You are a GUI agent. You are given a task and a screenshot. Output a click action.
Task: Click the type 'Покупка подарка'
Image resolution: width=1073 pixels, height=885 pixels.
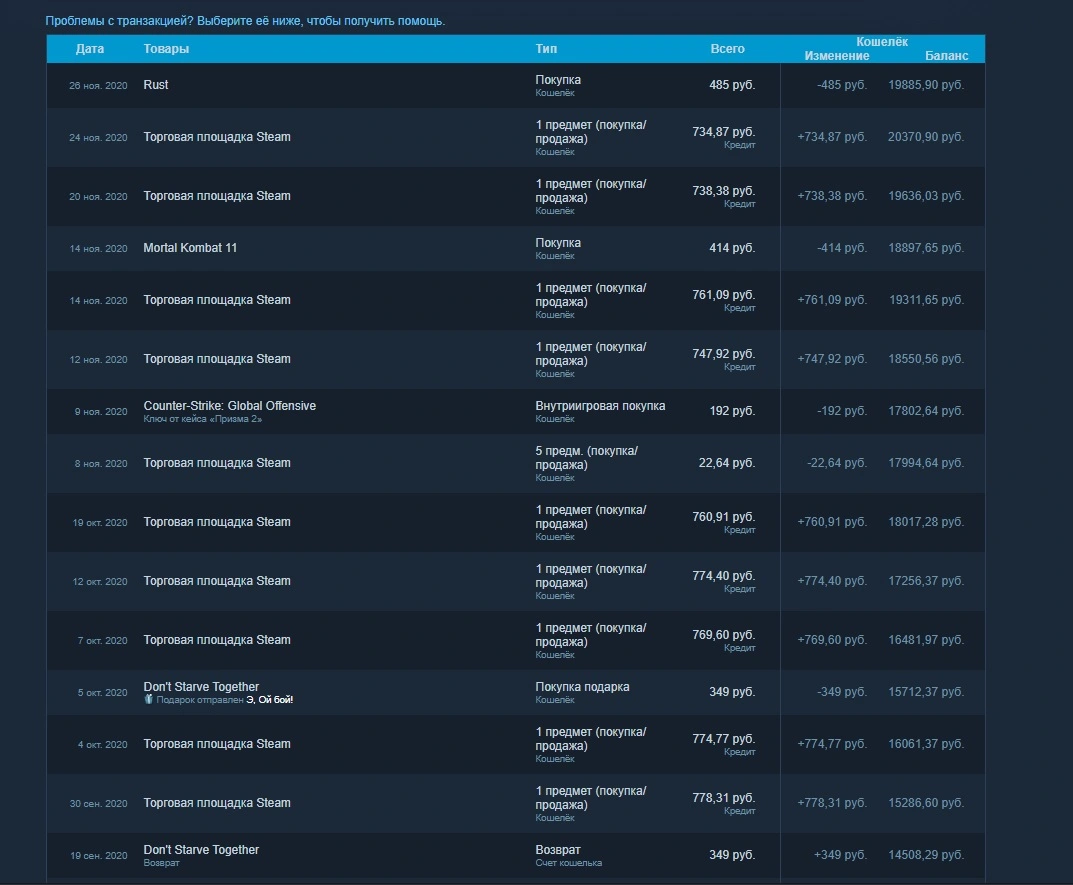point(582,687)
